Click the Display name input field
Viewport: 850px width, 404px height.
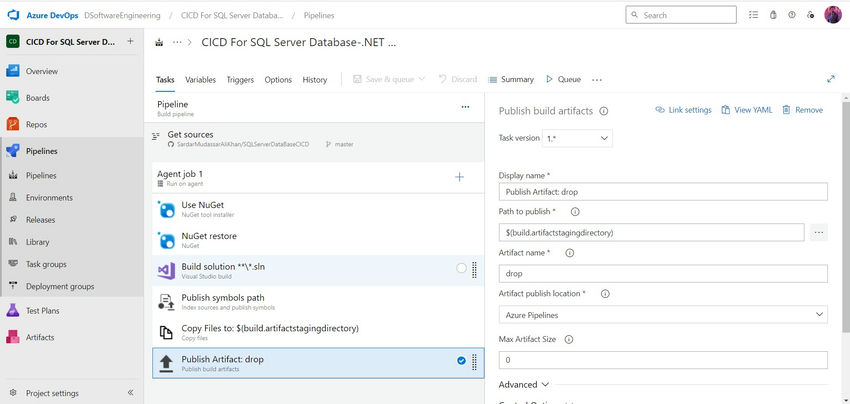pos(663,192)
